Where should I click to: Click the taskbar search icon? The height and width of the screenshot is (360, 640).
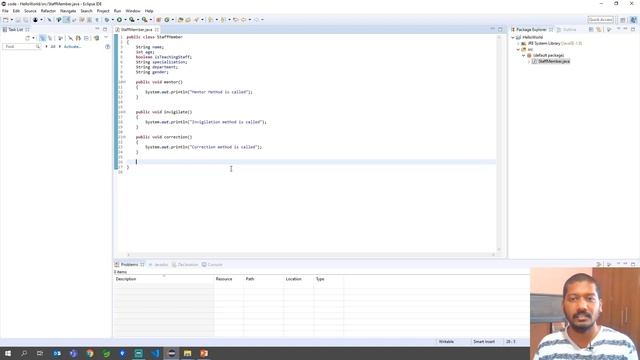pos(24,353)
